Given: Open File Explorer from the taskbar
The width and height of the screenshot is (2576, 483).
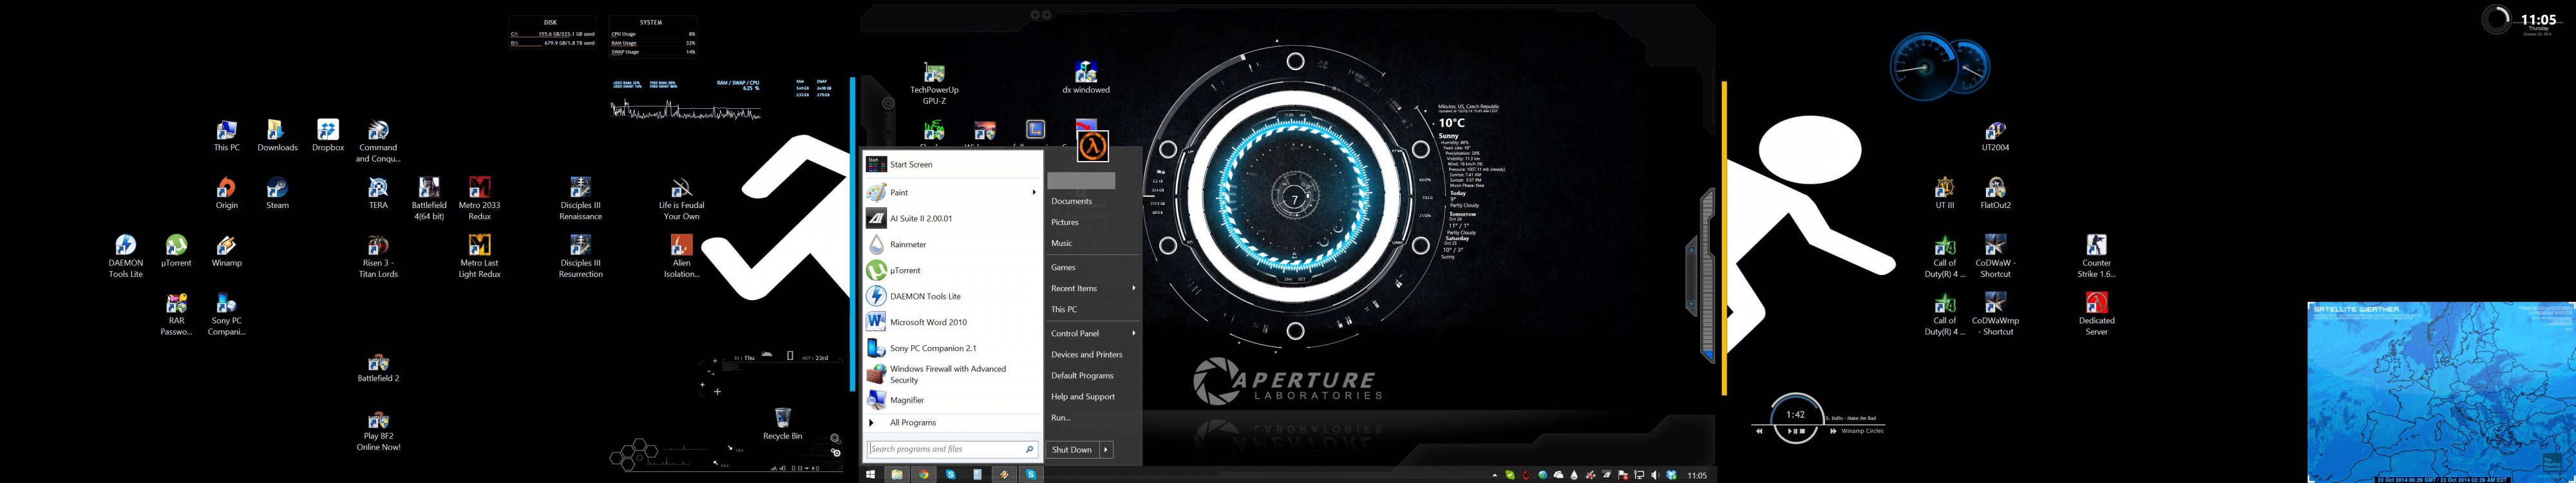Looking at the screenshot, I should [x=897, y=475].
